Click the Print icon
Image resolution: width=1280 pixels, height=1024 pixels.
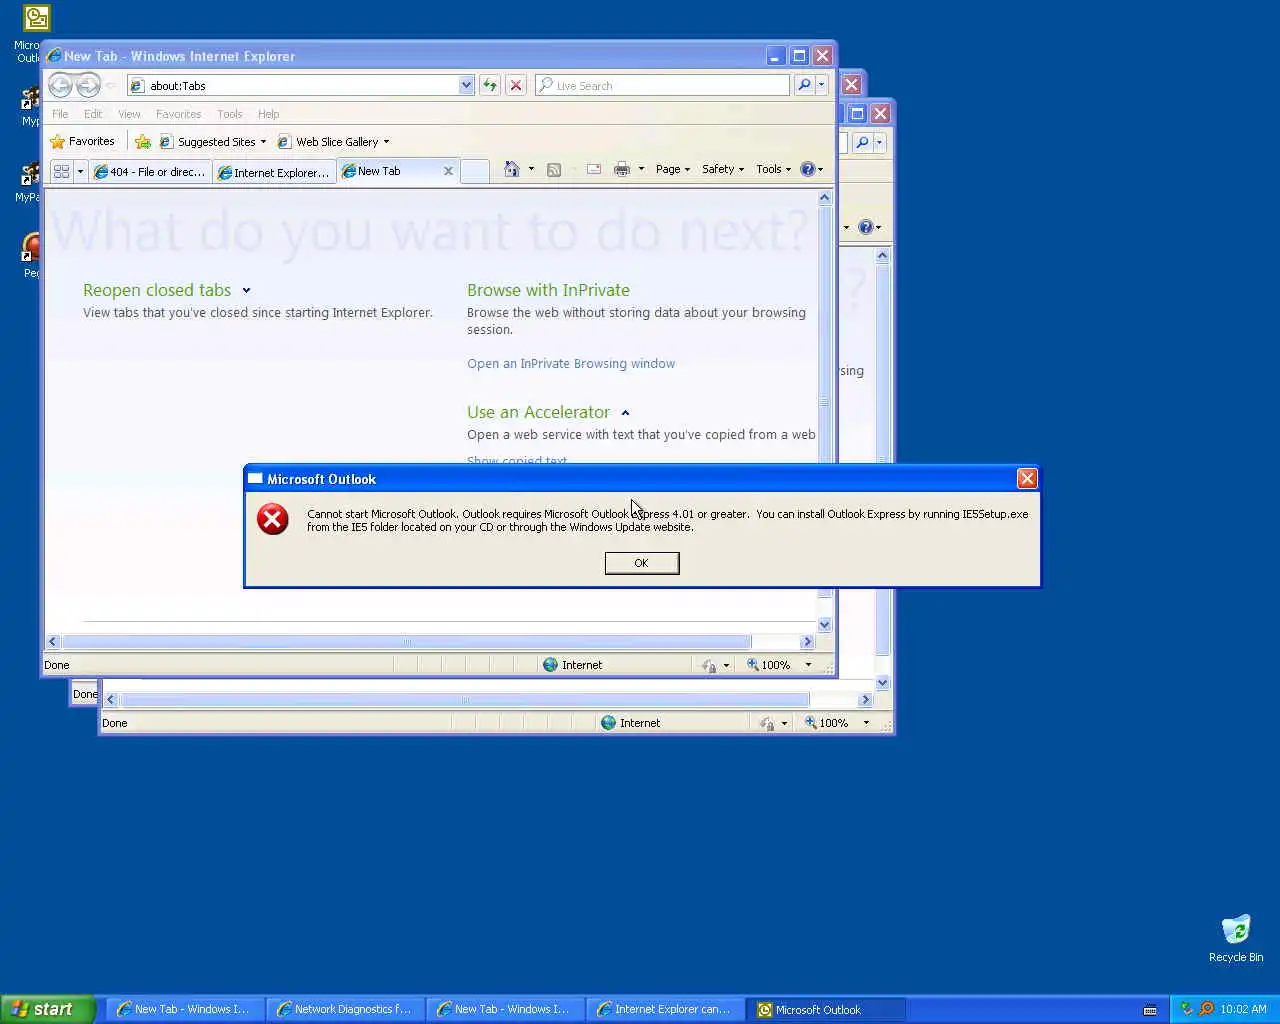pyautogui.click(x=622, y=169)
